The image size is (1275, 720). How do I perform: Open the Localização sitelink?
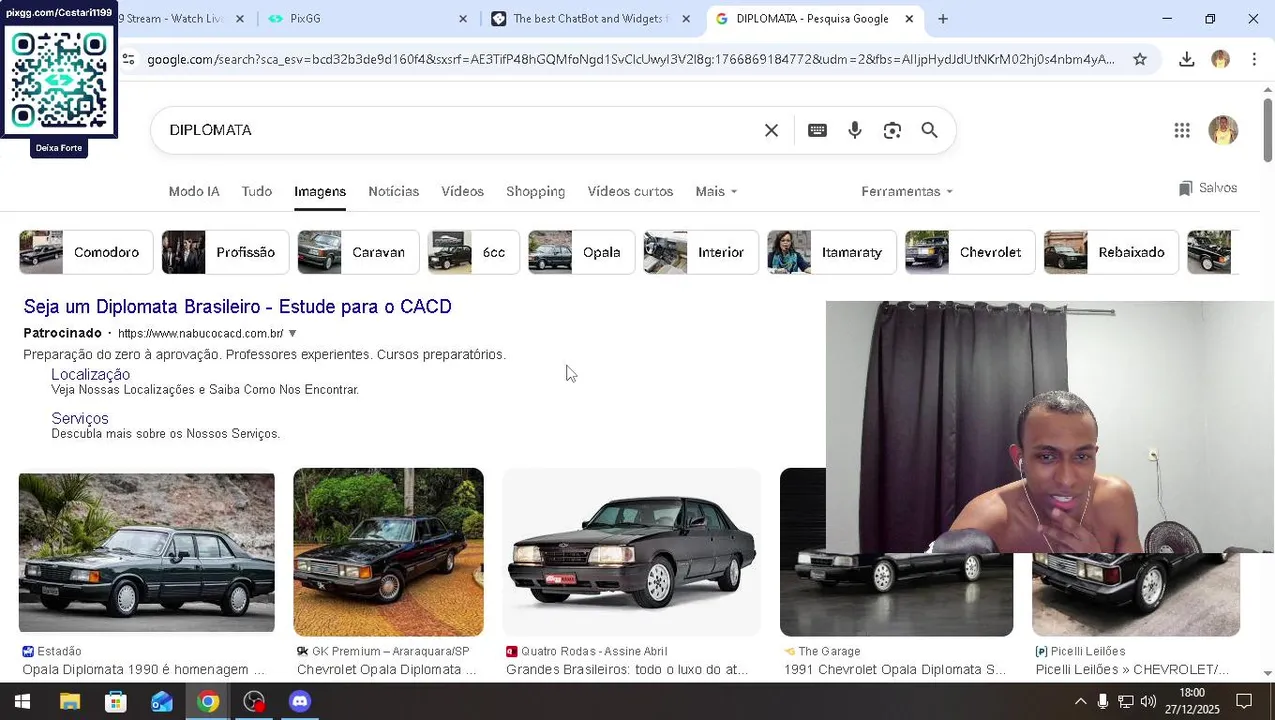coord(90,374)
